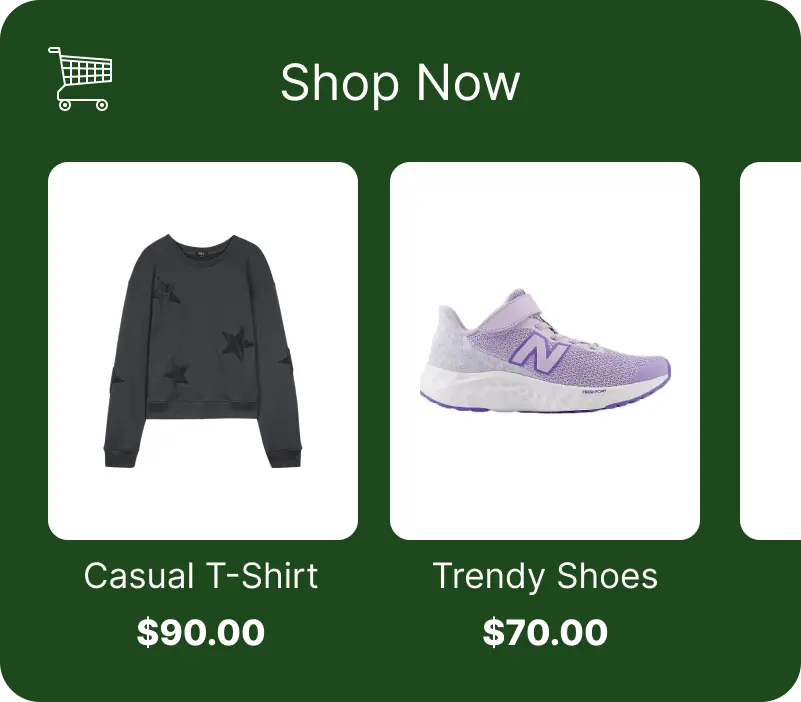The image size is (801, 702).
Task: Open the Casual T-Shirt product title
Action: tap(201, 576)
